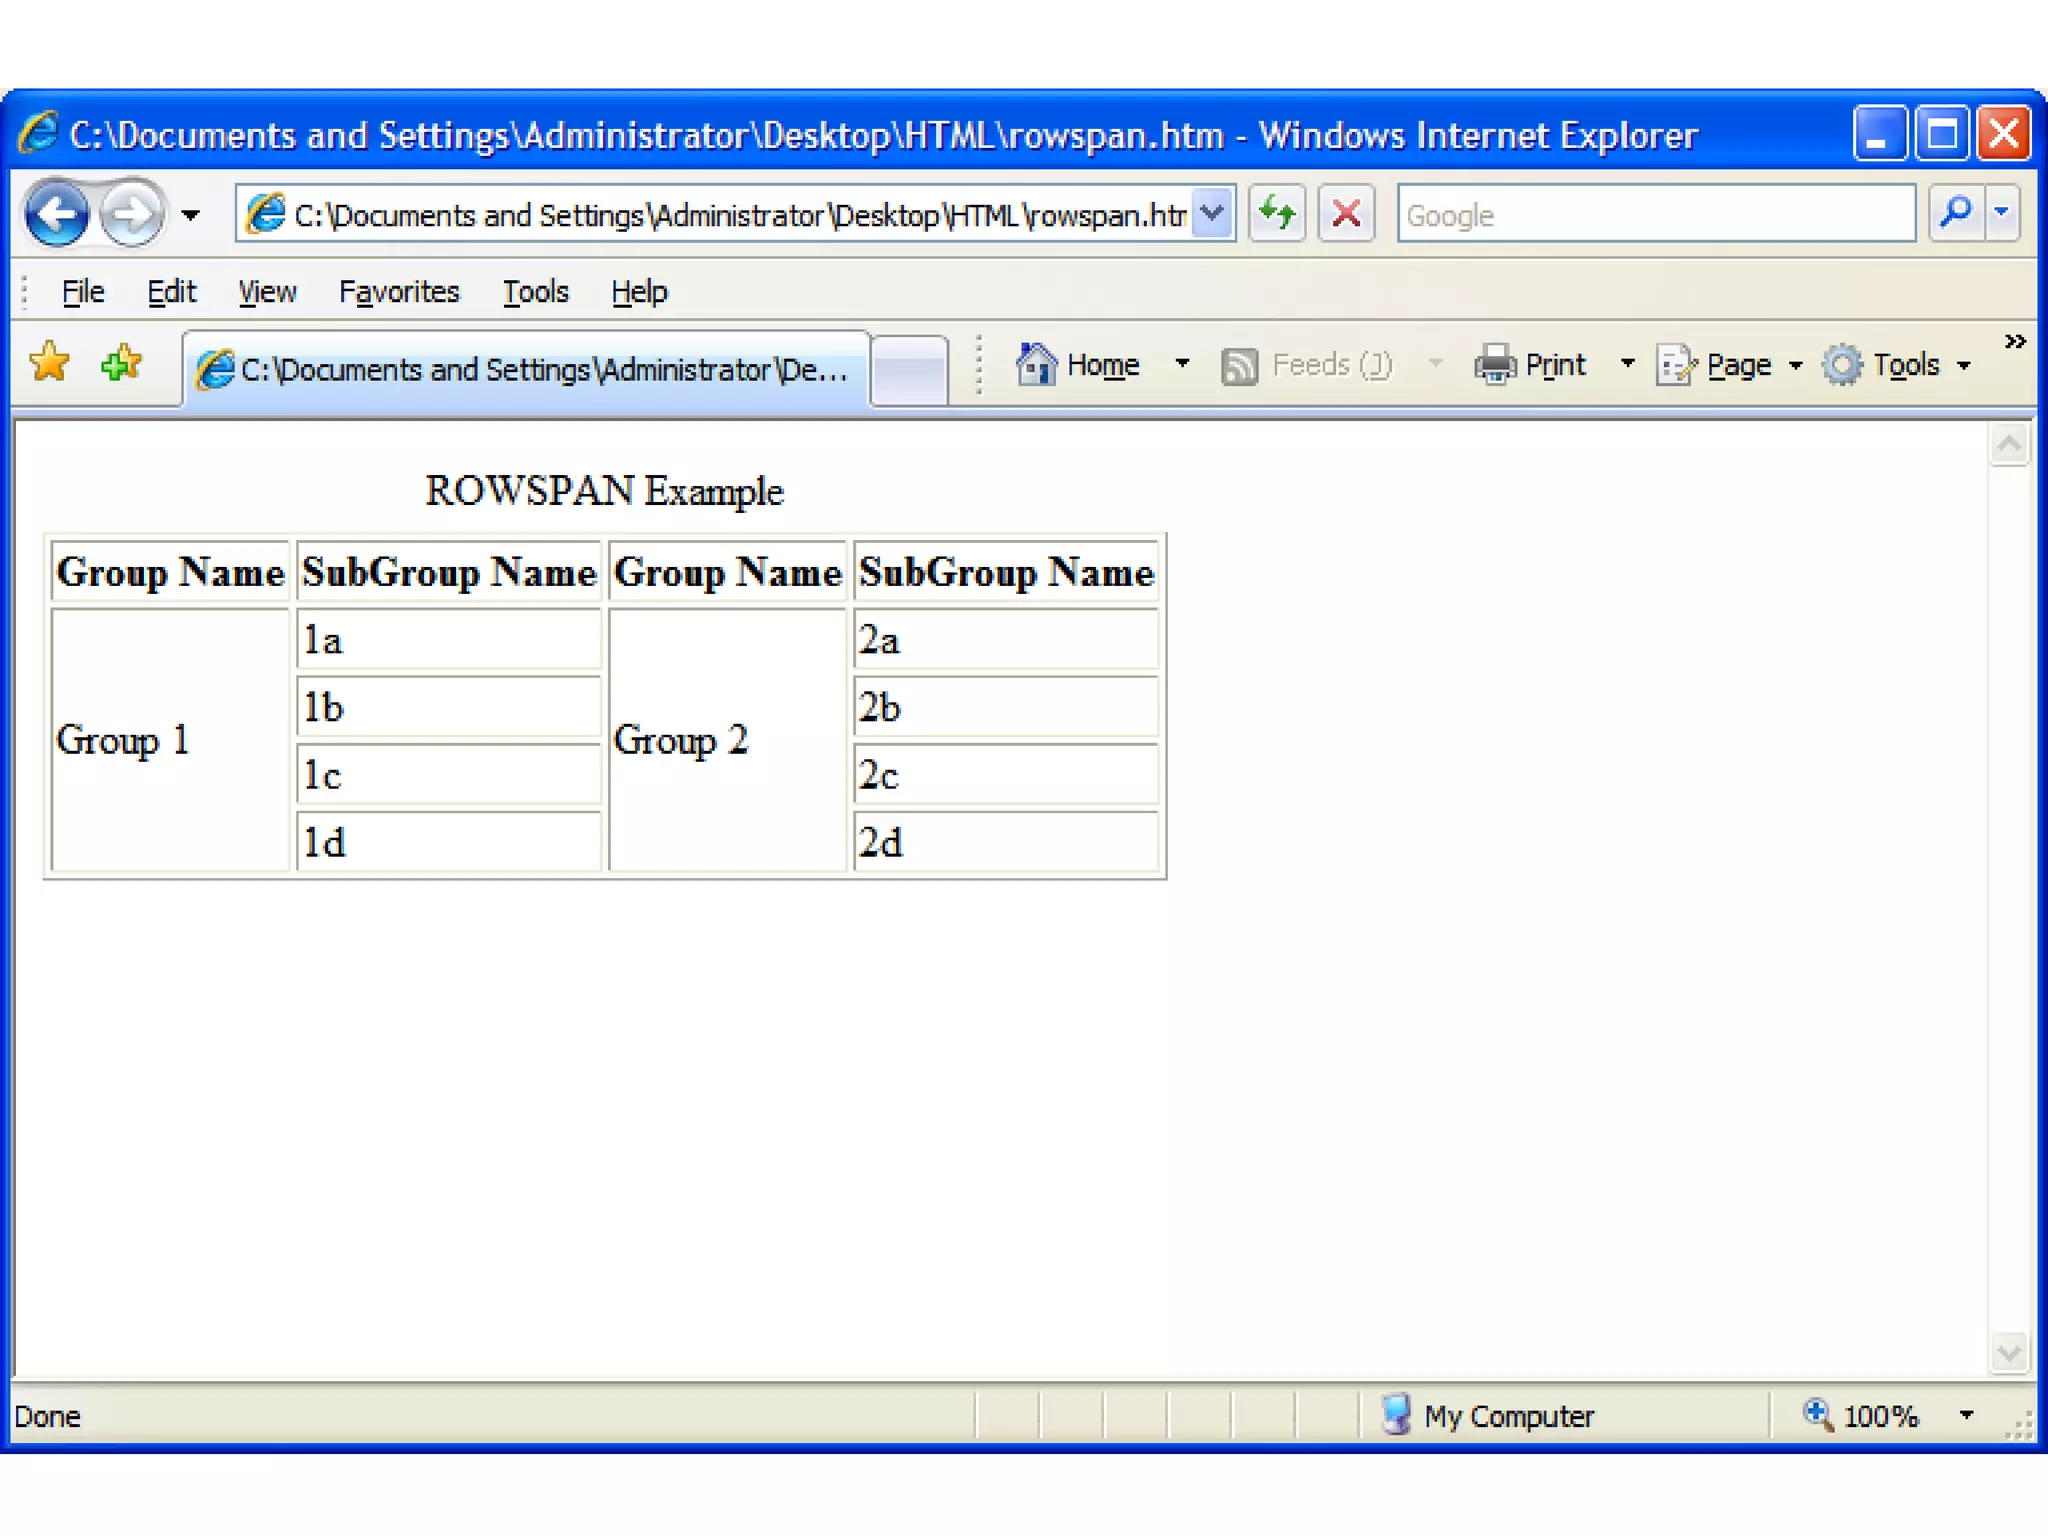This screenshot has height=1536, width=2048.
Task: Click the Home house icon
Action: click(1036, 365)
